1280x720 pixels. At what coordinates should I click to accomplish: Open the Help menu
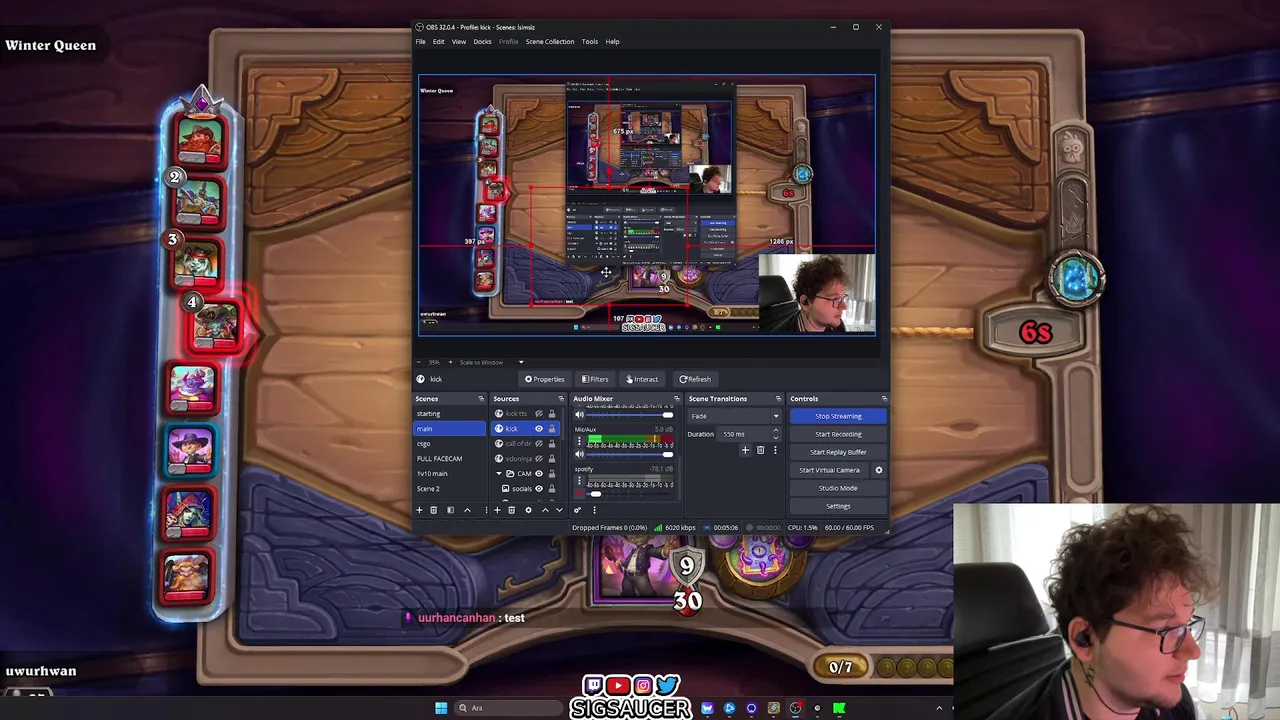tap(612, 42)
